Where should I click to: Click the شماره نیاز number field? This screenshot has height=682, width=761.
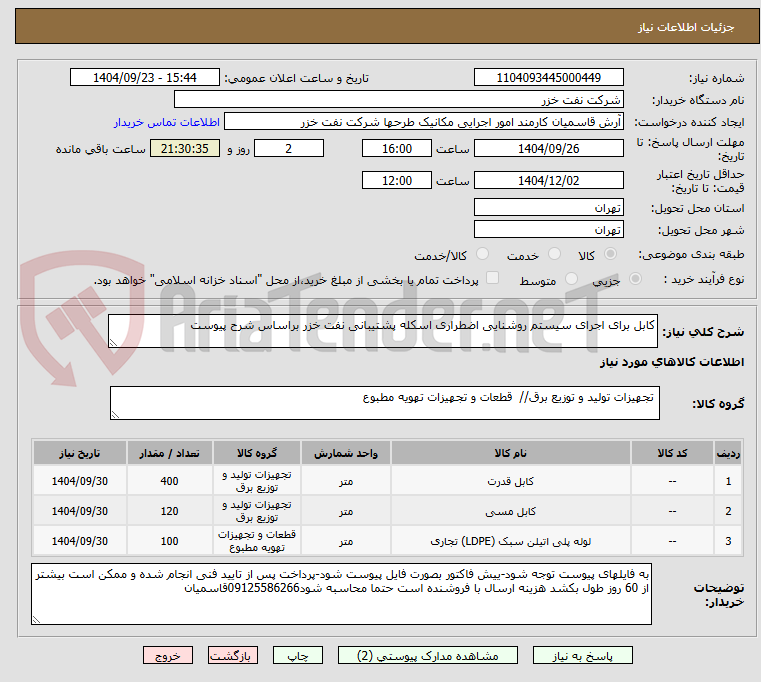click(548, 77)
